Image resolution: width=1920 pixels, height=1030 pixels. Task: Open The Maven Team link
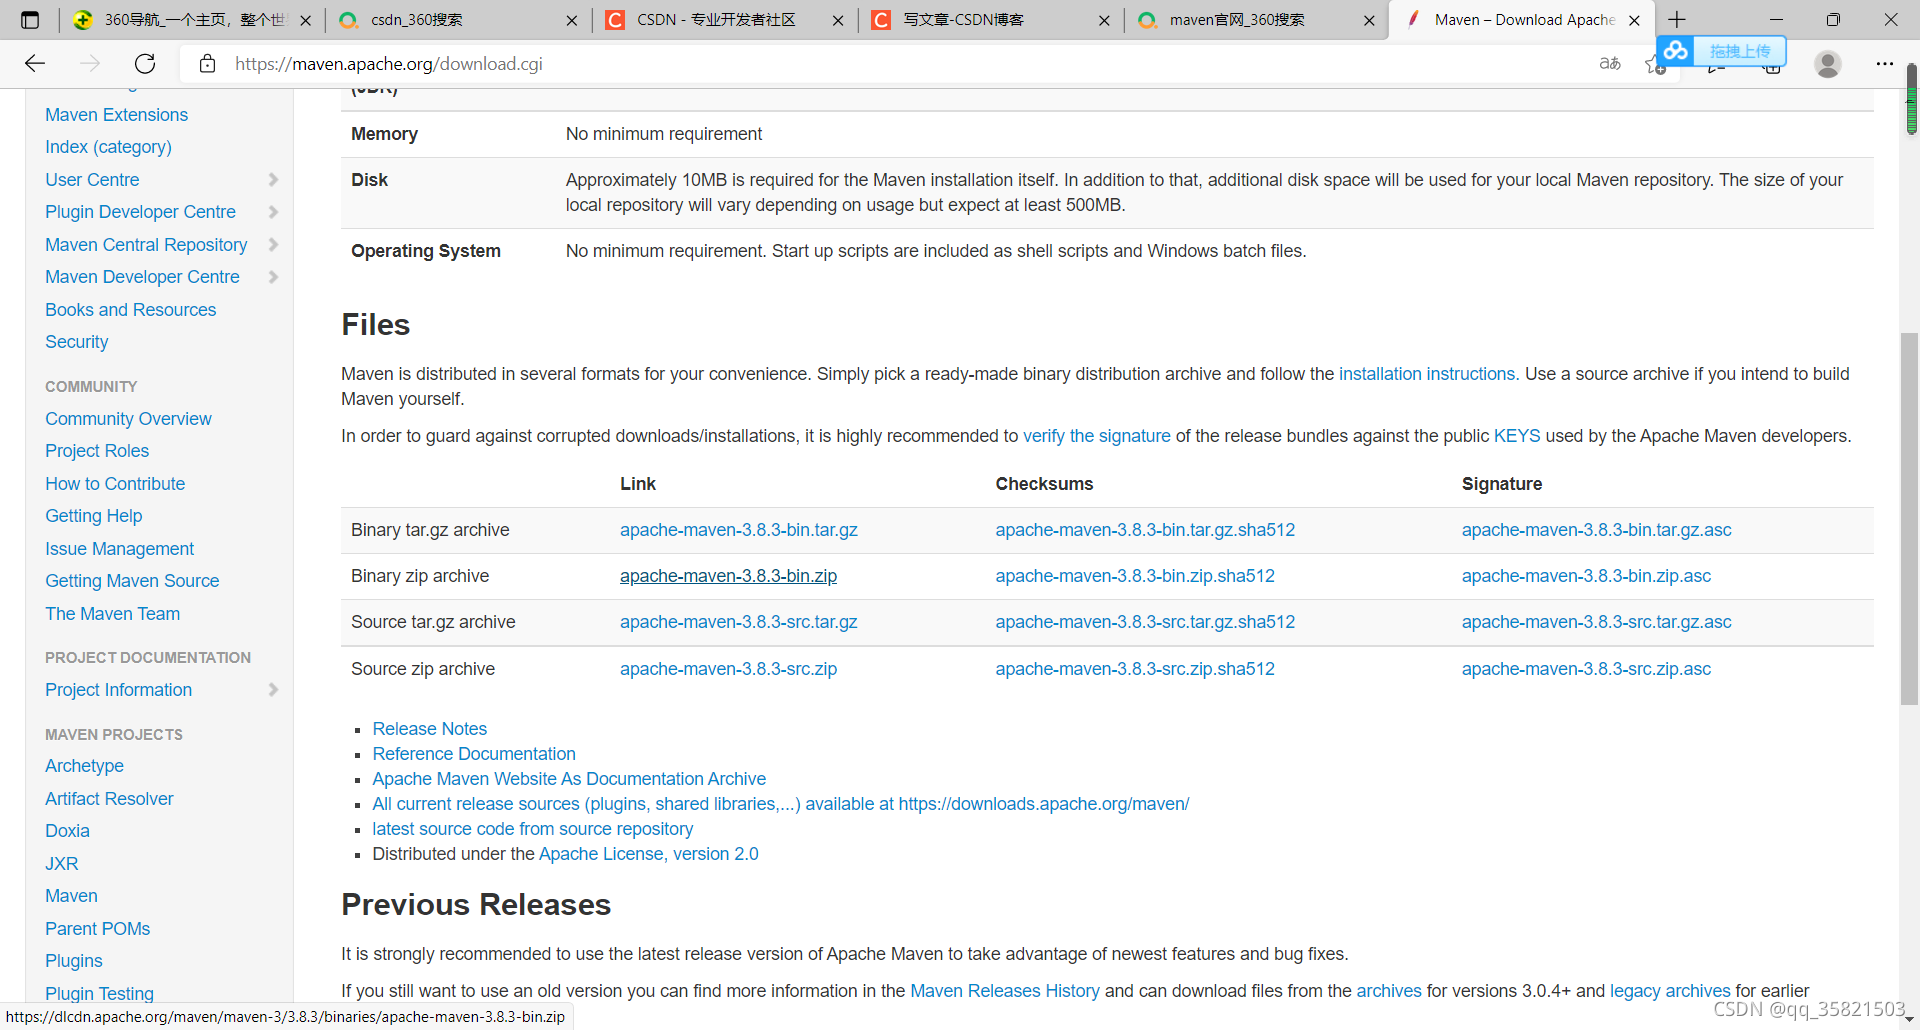112,614
